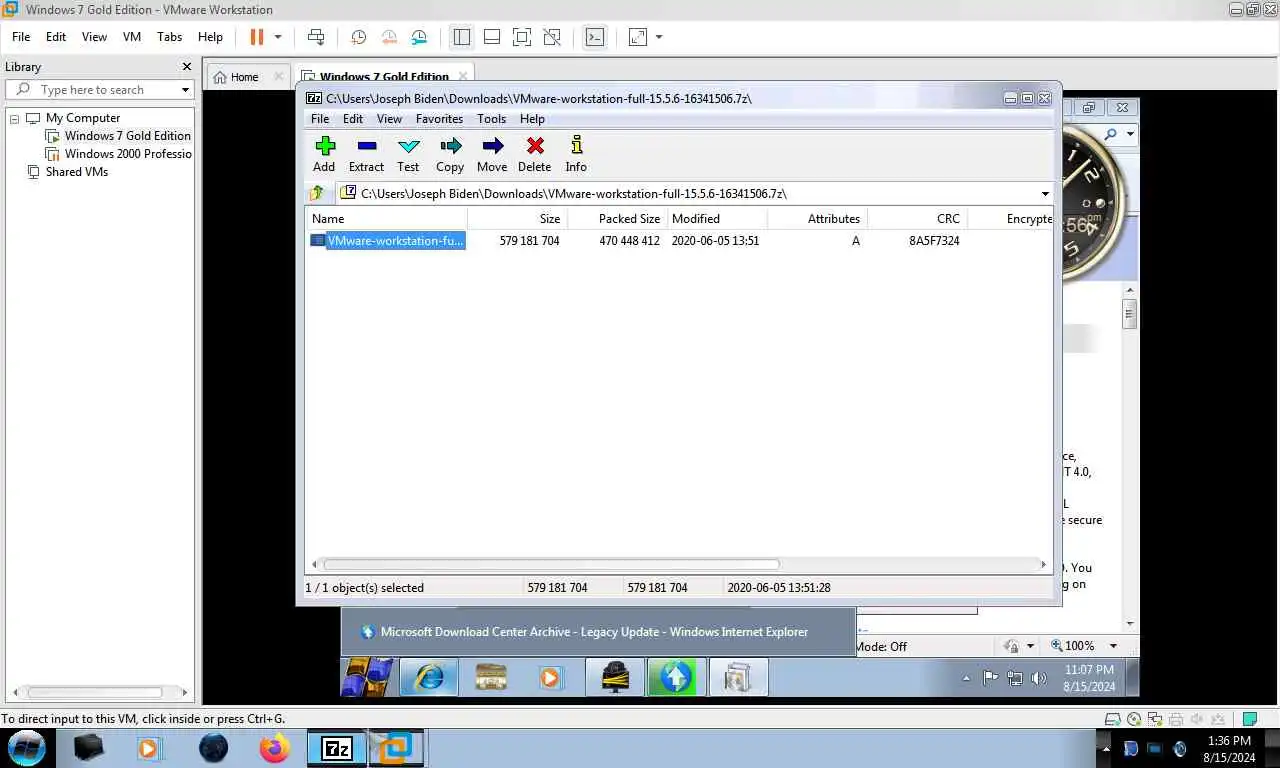Viewport: 1280px width, 768px height.
Task: Run Test on the selected archive
Action: (408, 155)
